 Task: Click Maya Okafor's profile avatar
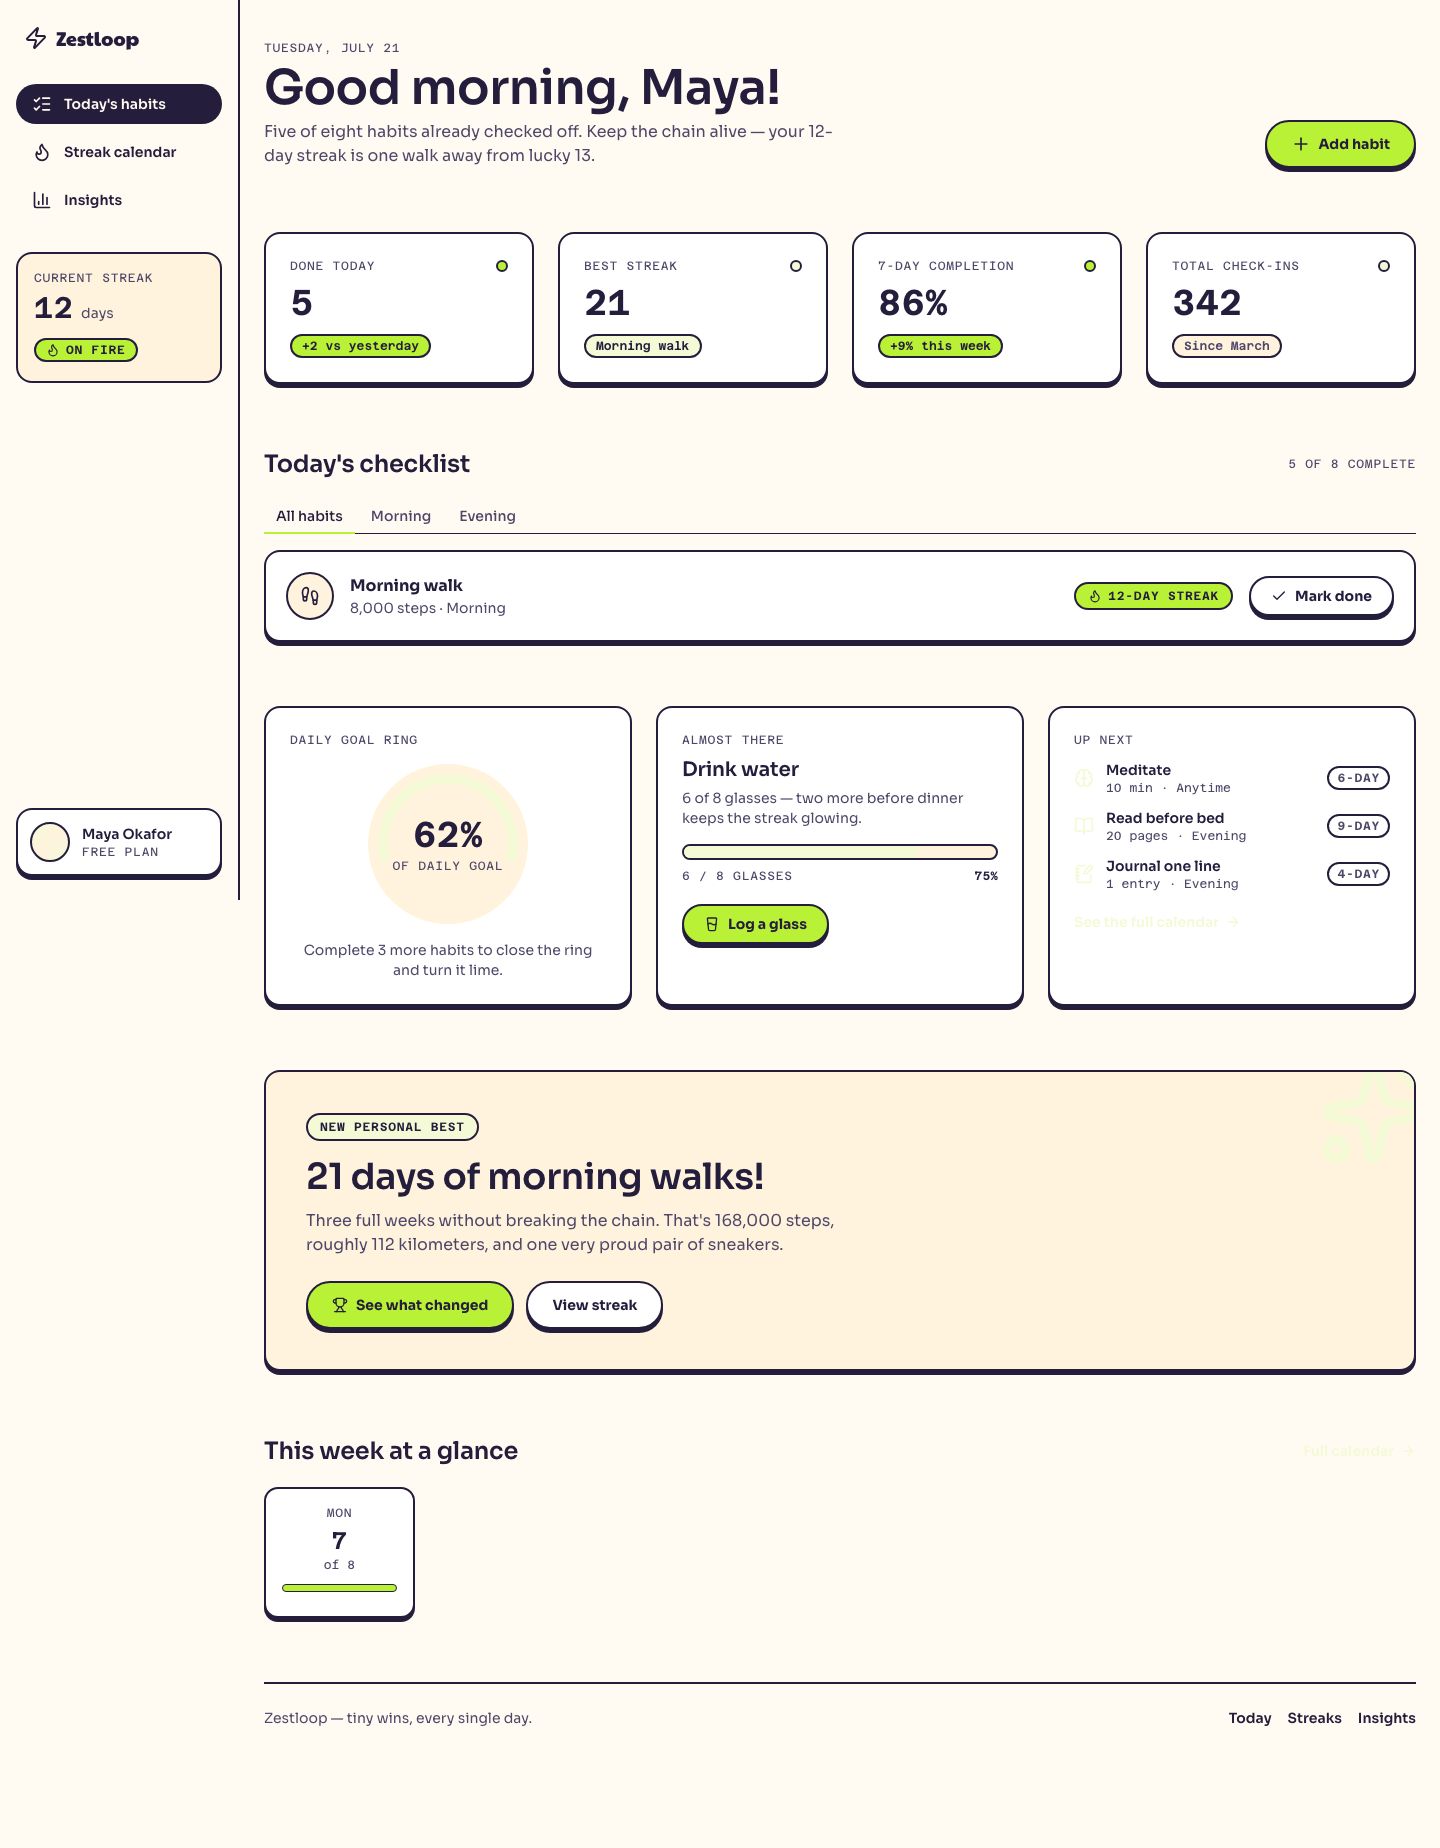(x=50, y=842)
